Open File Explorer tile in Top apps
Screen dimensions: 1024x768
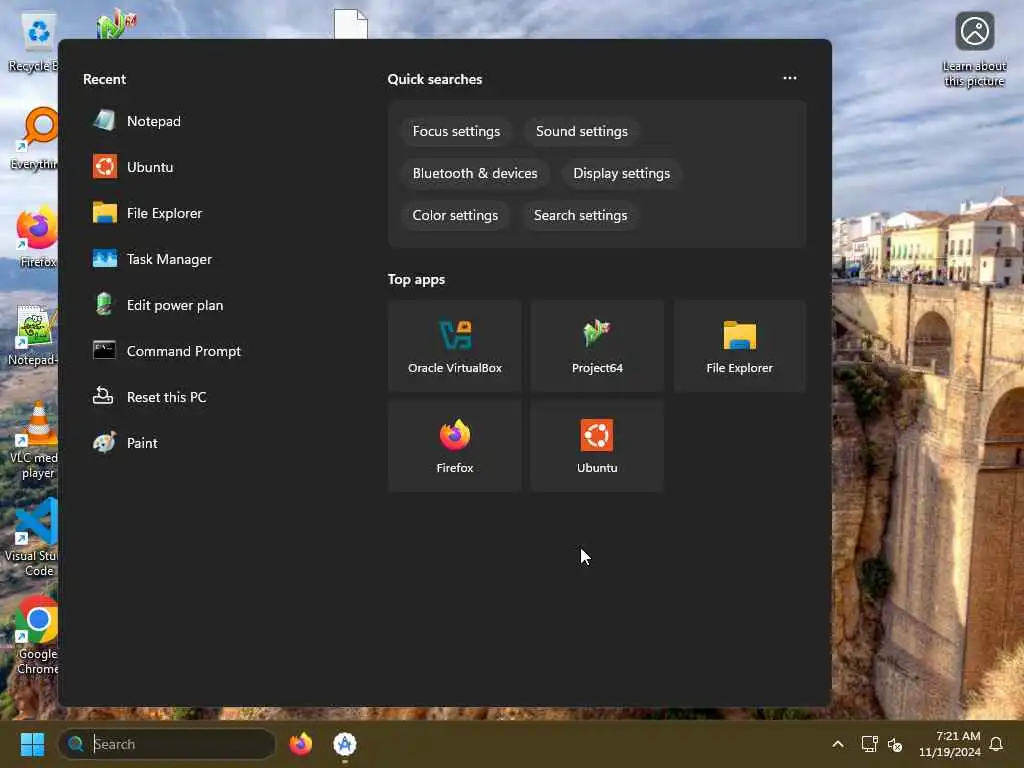point(739,347)
